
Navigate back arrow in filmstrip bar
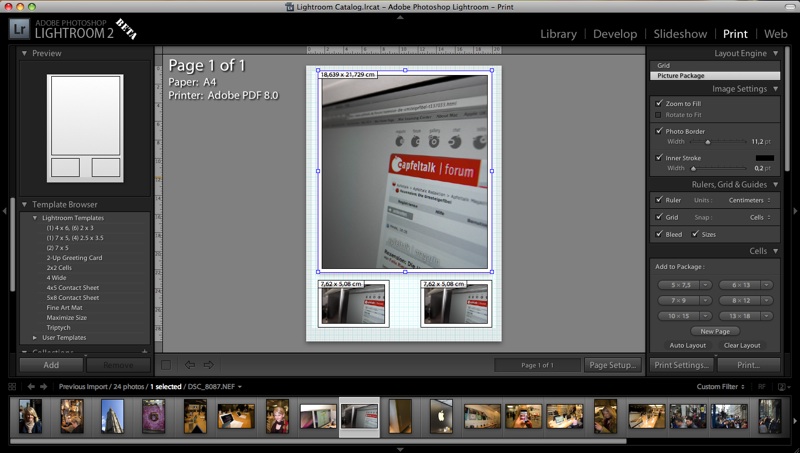point(31,387)
